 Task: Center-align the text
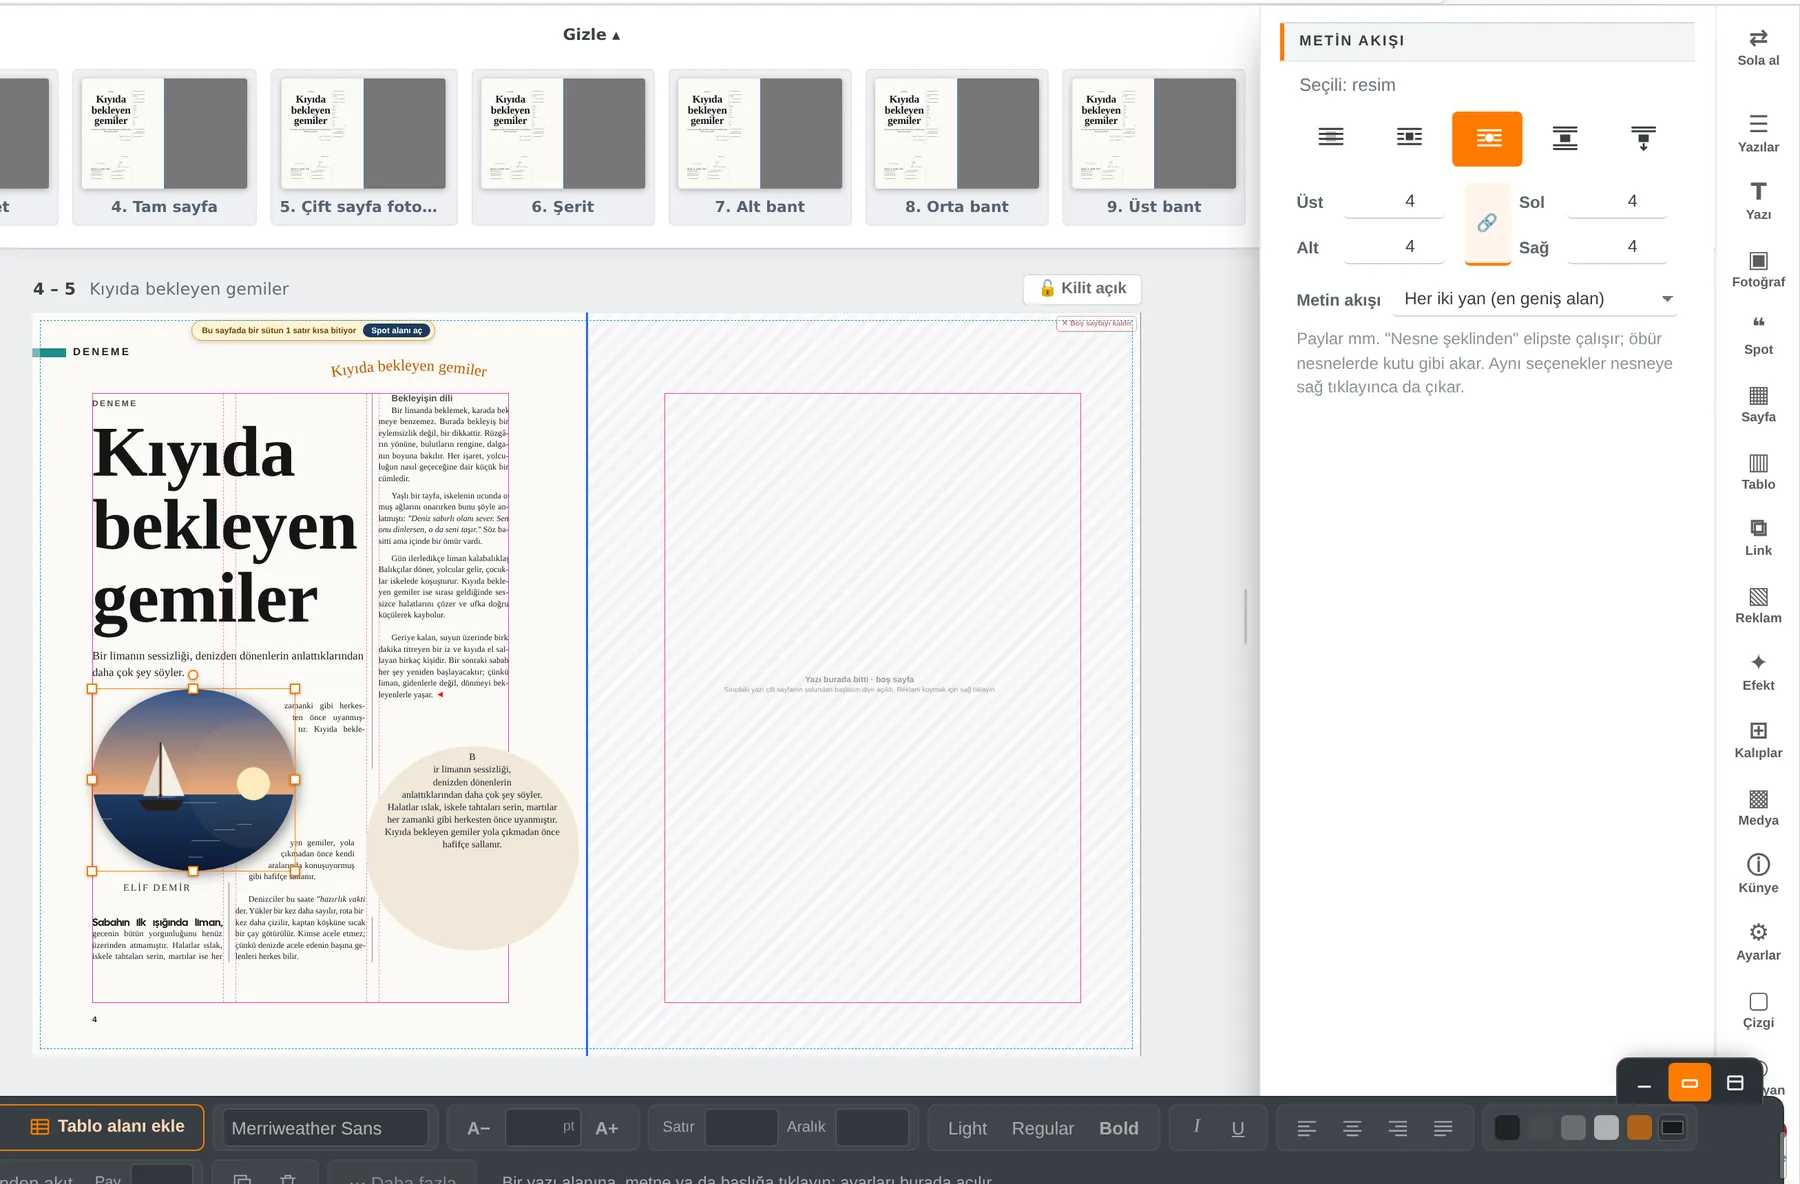point(1352,1128)
